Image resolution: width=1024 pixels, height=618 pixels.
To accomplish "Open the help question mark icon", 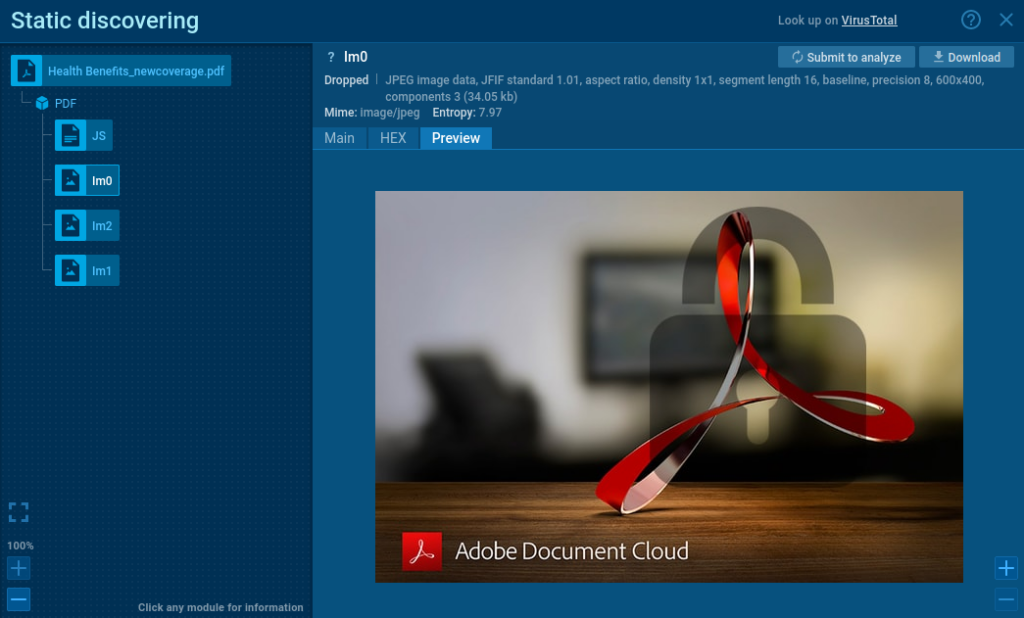I will pos(970,20).
